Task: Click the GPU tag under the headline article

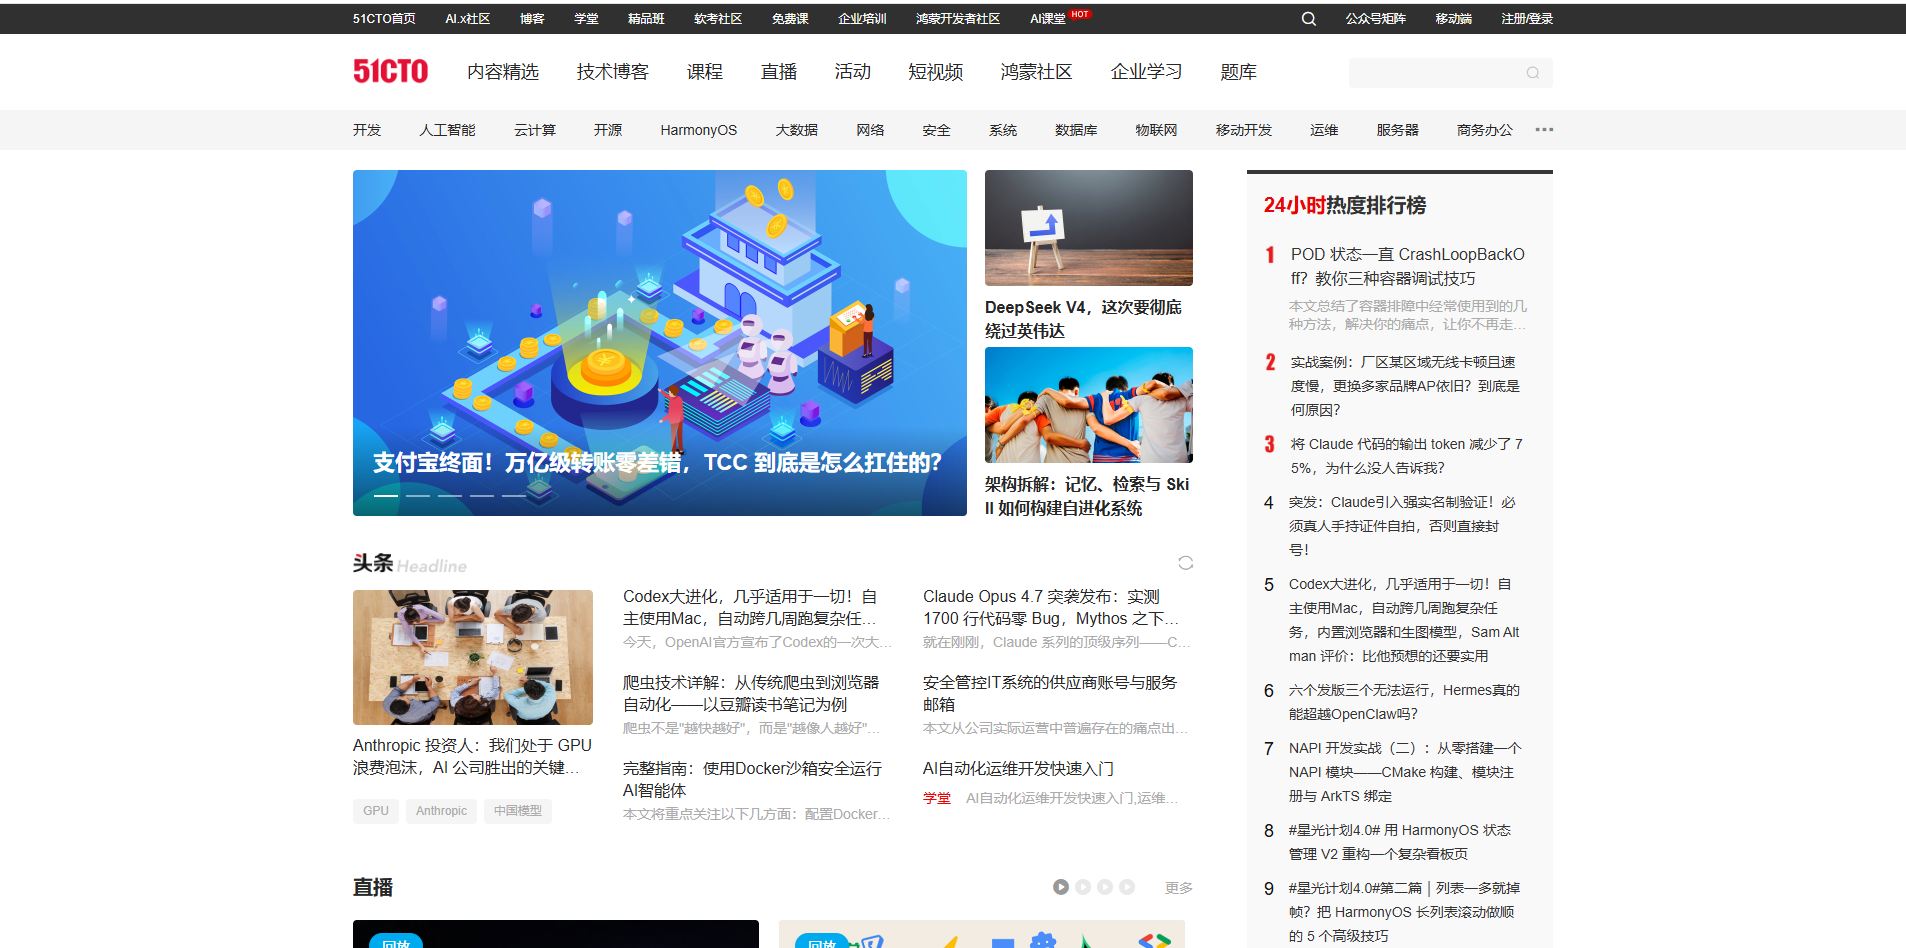Action: point(375,811)
